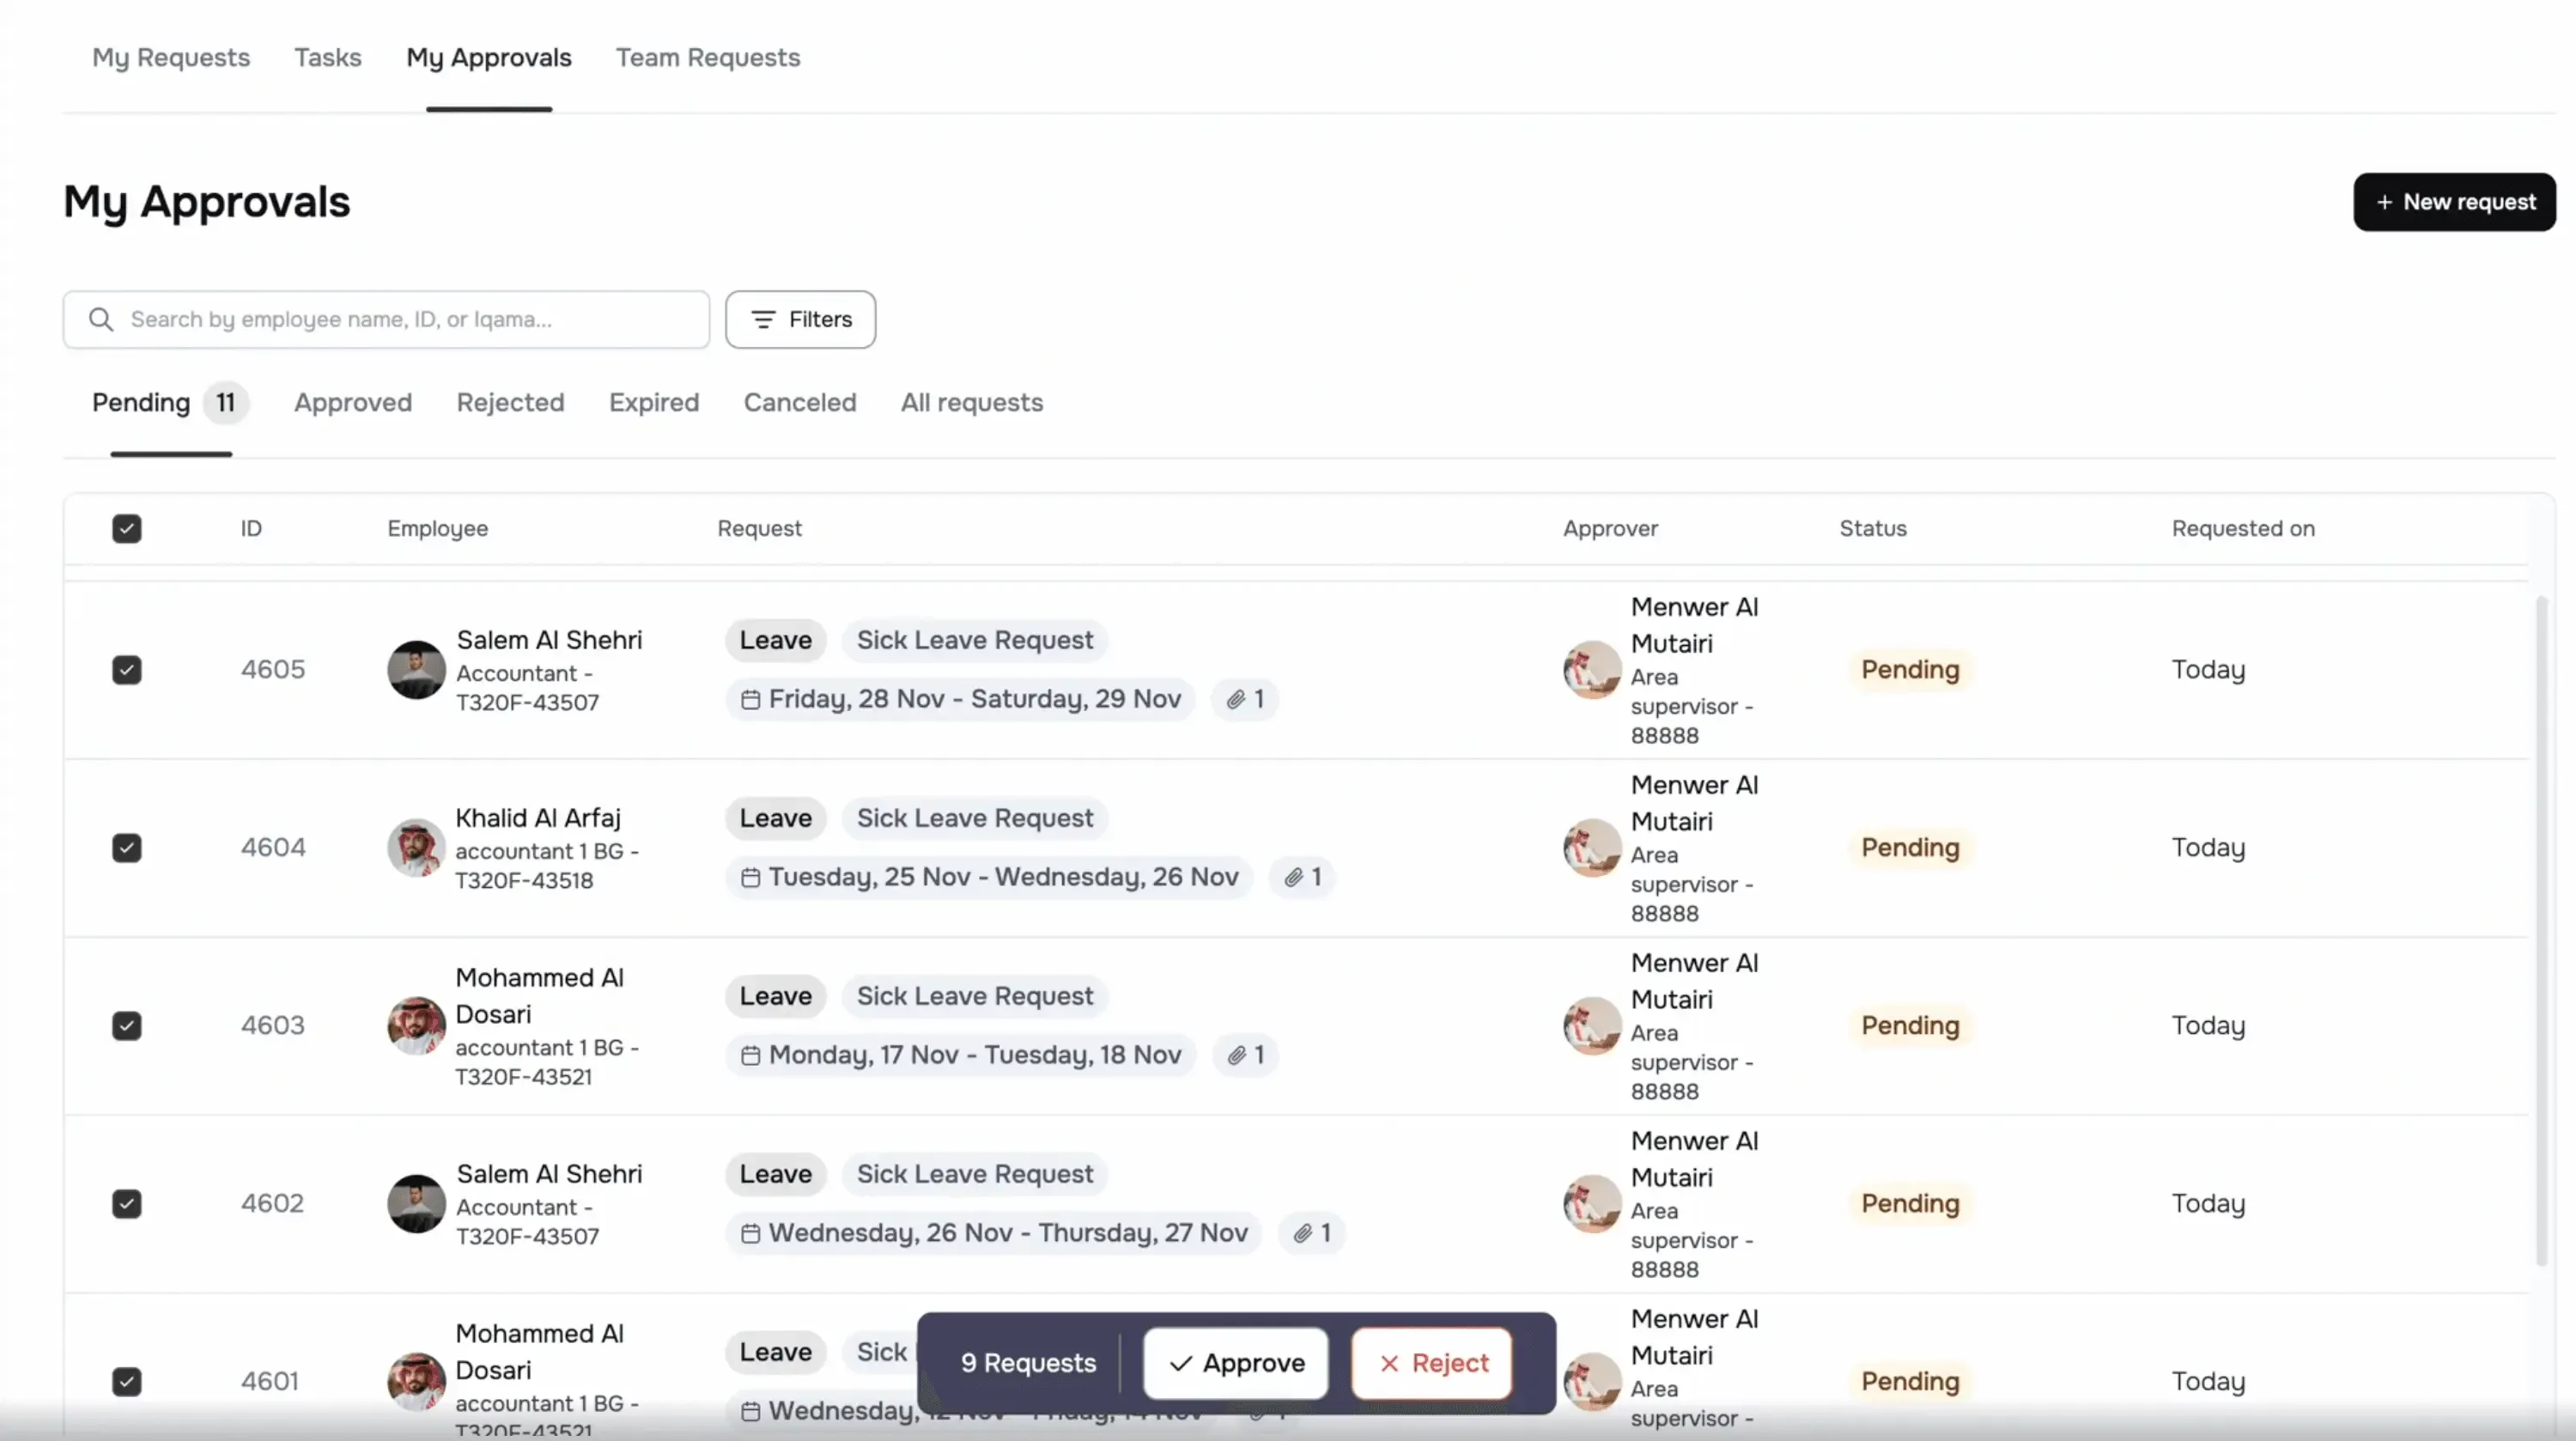Switch to the Team Requests tab
This screenshot has width=2576, height=1441.
707,57
